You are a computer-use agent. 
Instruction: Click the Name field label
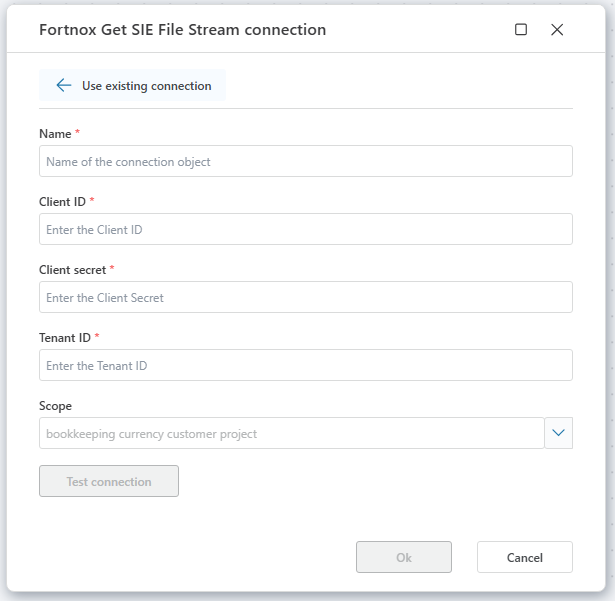pos(55,134)
